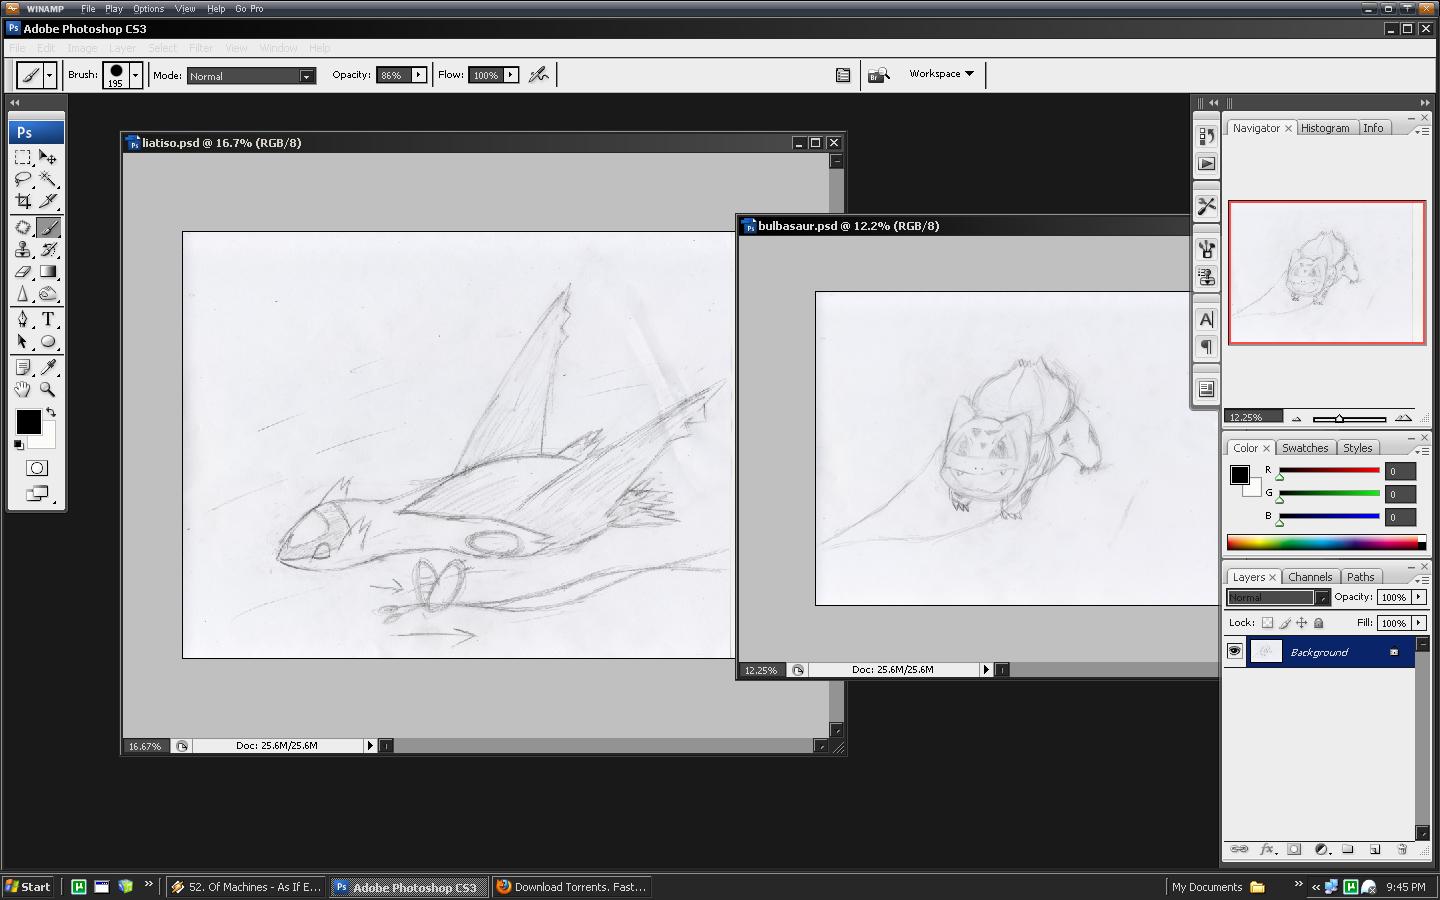Select the Eyedropper tool

[x=48, y=368]
